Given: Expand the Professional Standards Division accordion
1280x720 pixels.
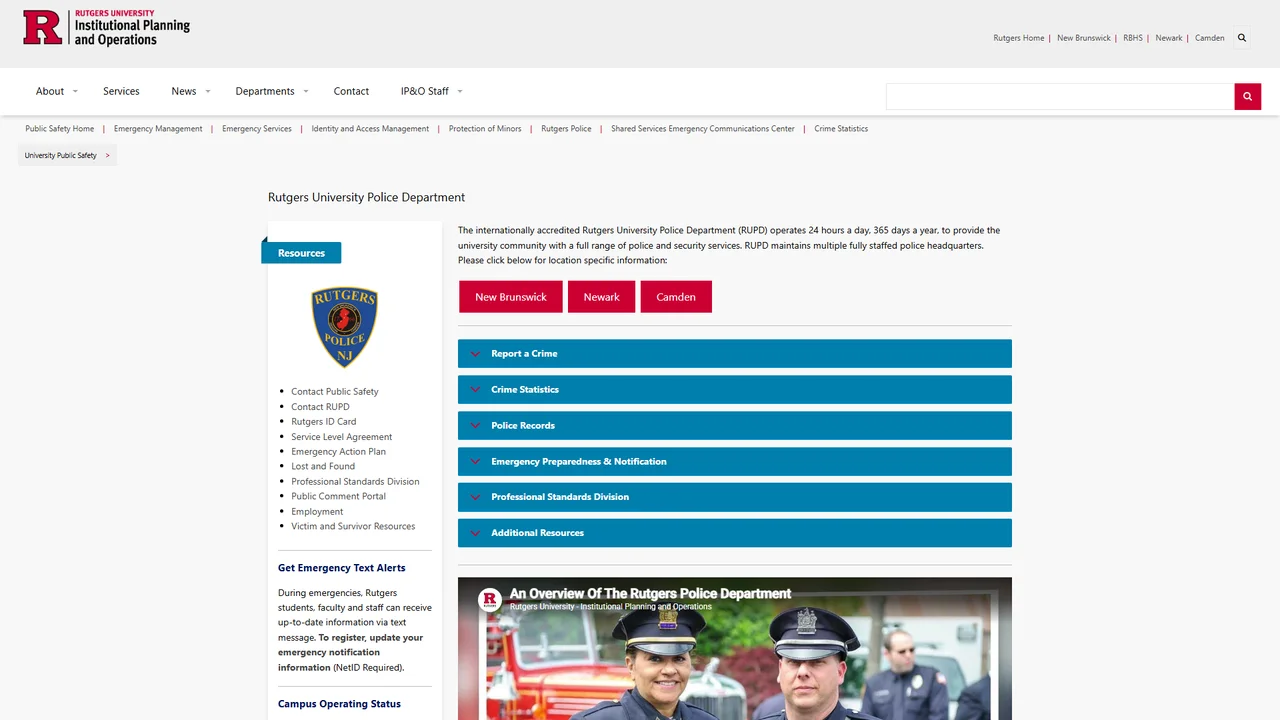Looking at the screenshot, I should coord(735,497).
